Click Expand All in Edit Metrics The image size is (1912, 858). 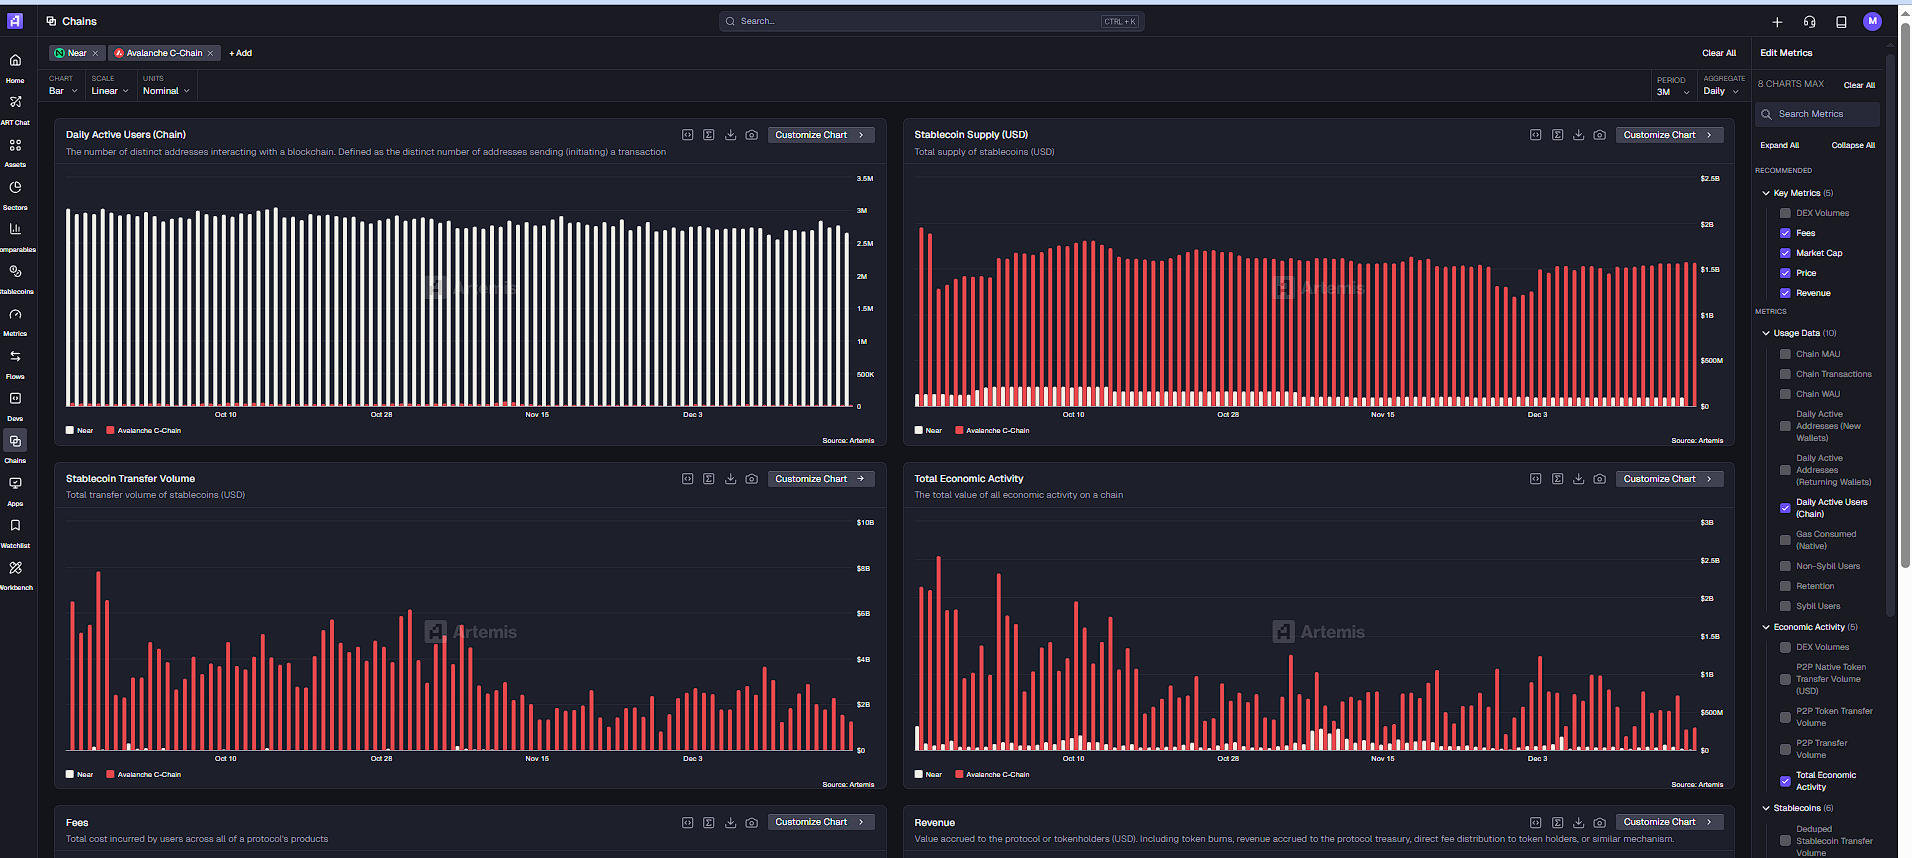pos(1779,145)
